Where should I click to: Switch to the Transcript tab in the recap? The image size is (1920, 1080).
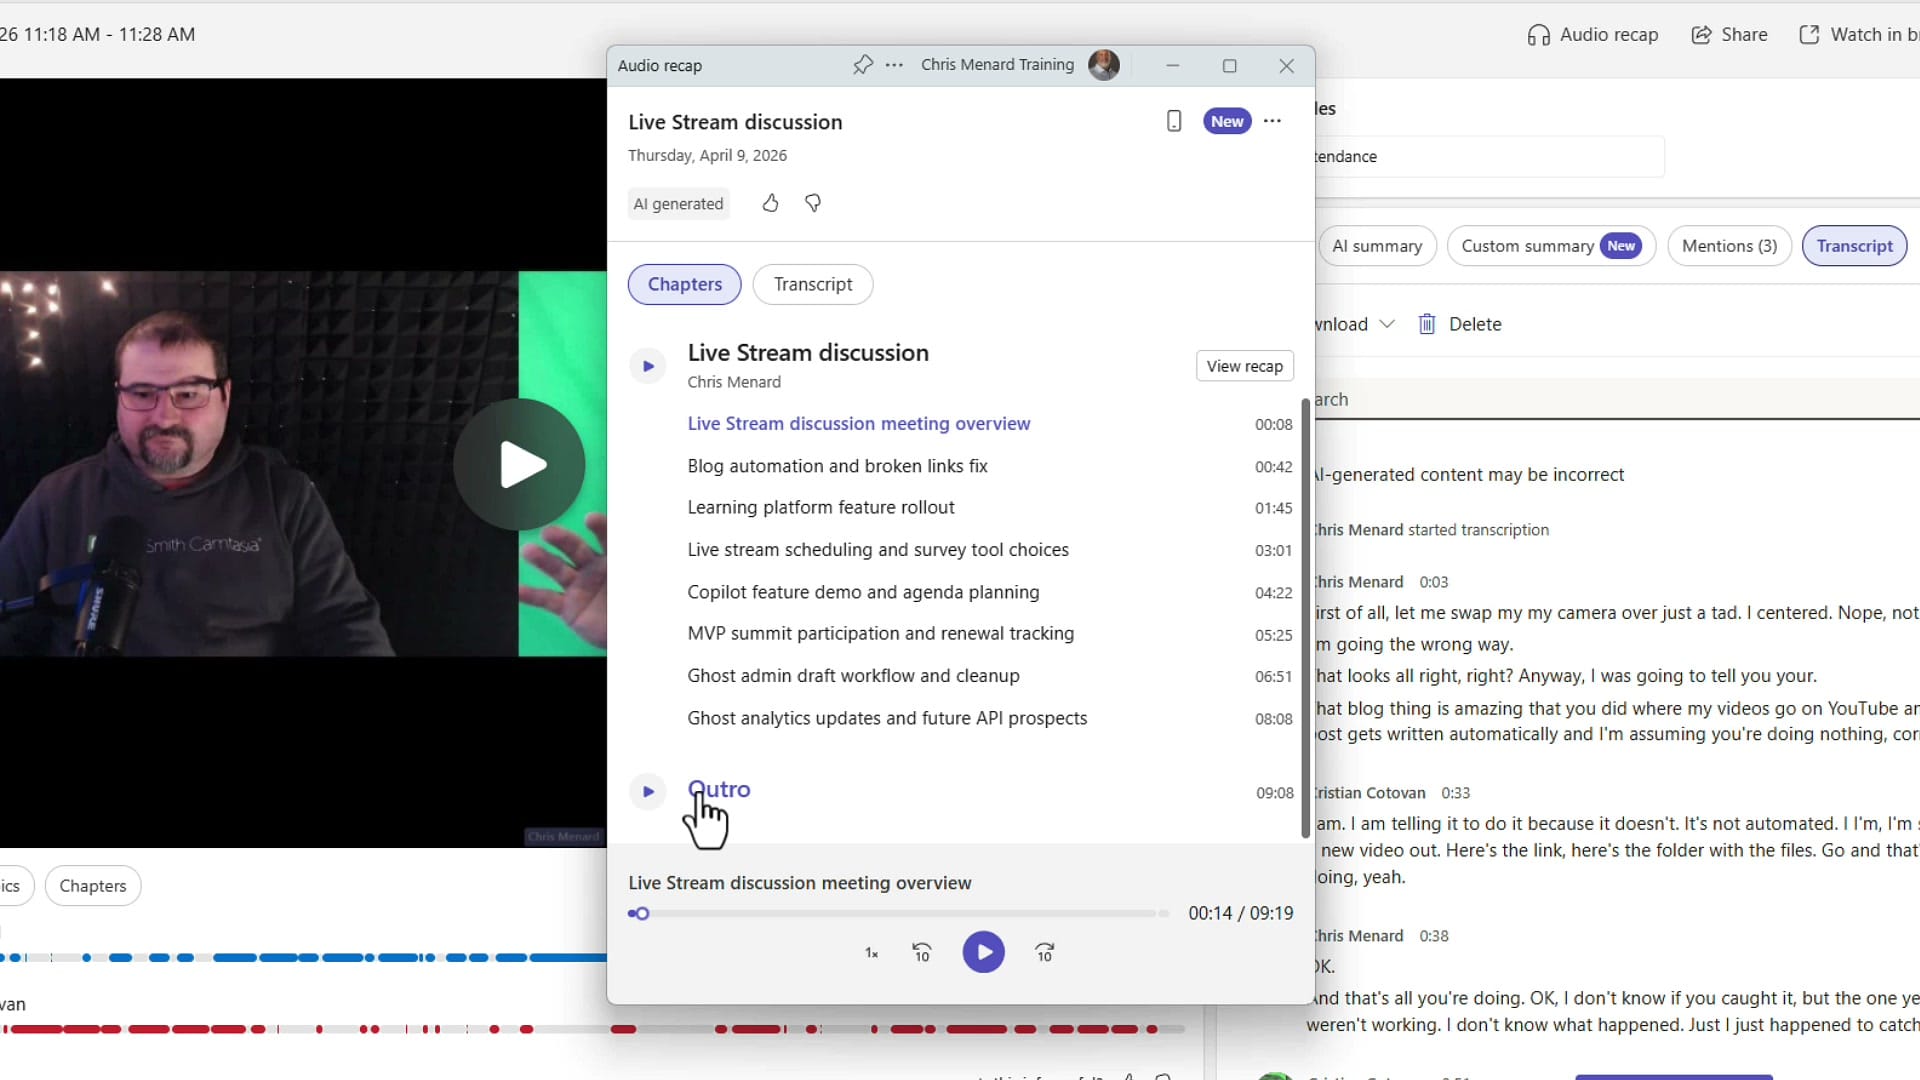click(812, 284)
